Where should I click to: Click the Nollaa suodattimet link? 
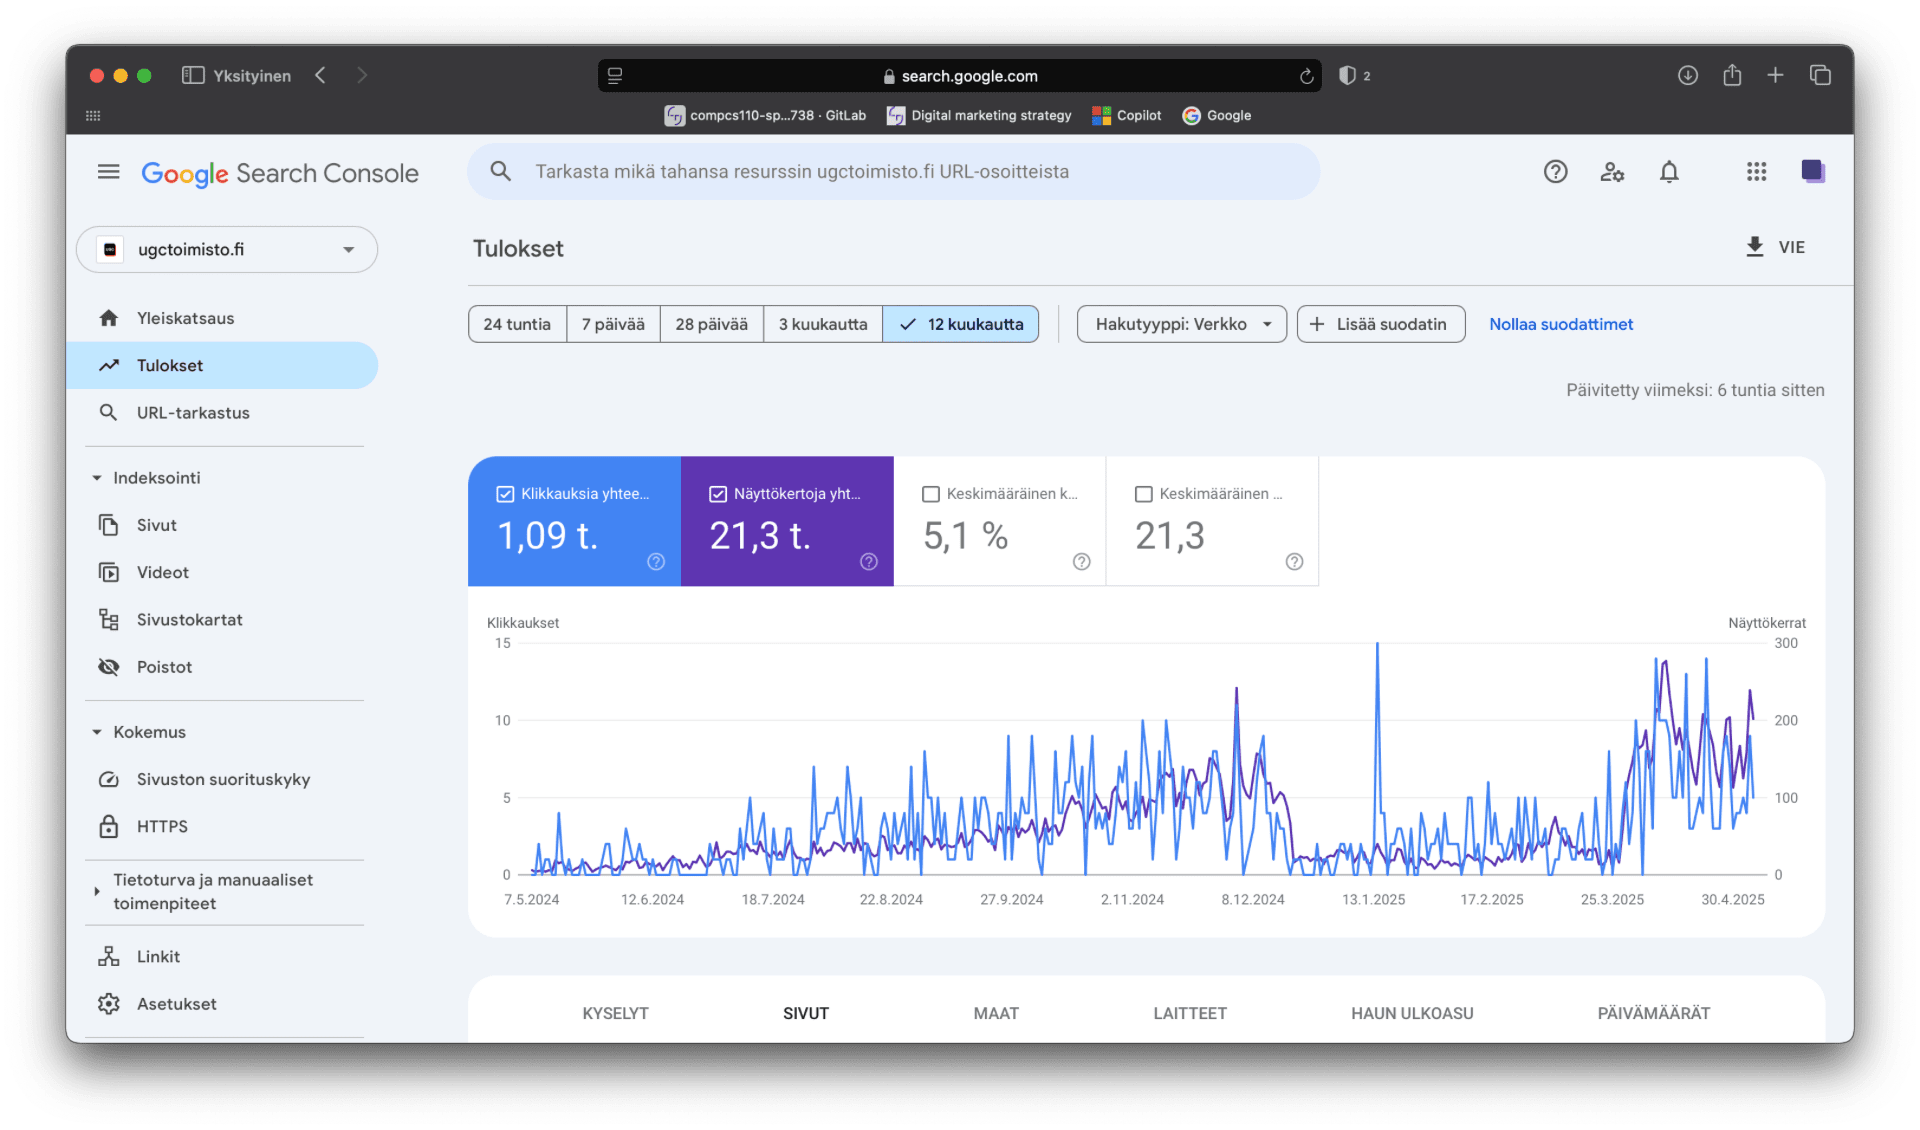click(x=1560, y=324)
